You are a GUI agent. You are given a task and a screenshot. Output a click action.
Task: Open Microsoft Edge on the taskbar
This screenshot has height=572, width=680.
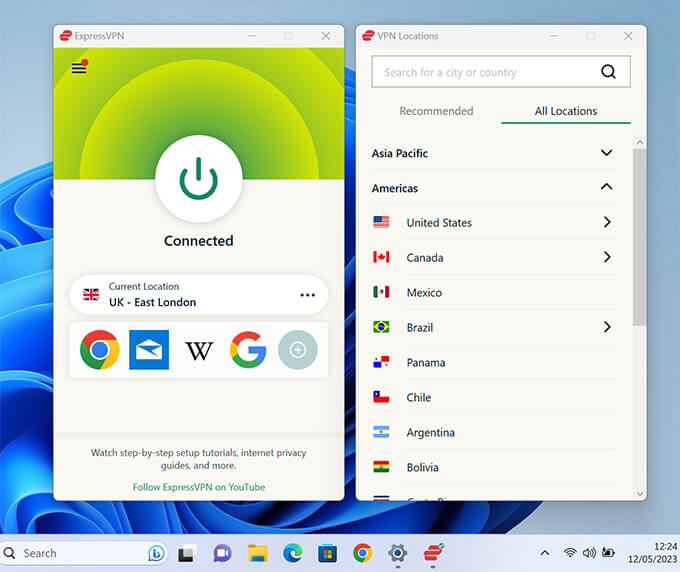pos(293,553)
